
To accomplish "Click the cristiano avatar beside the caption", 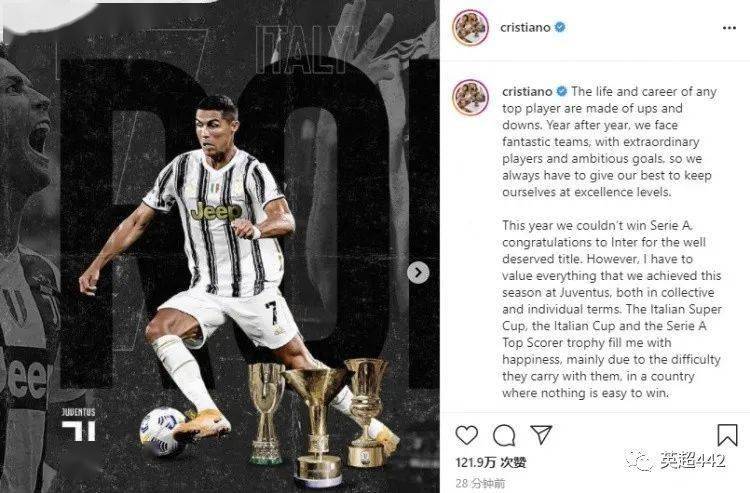I will point(470,98).
